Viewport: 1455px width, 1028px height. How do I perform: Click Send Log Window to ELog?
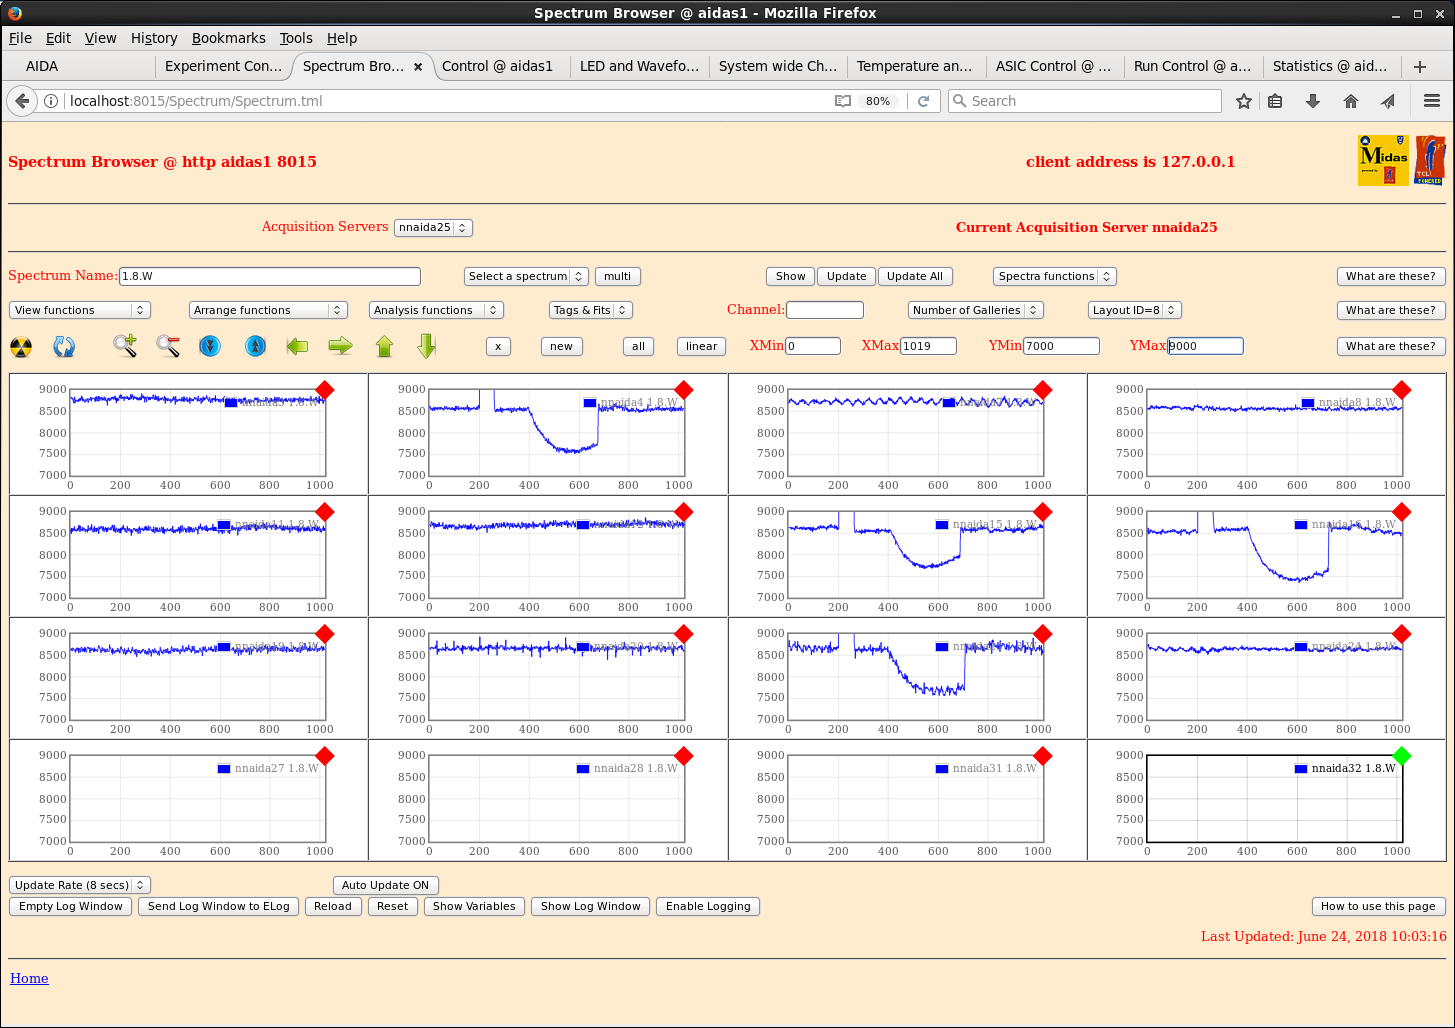[x=219, y=907]
